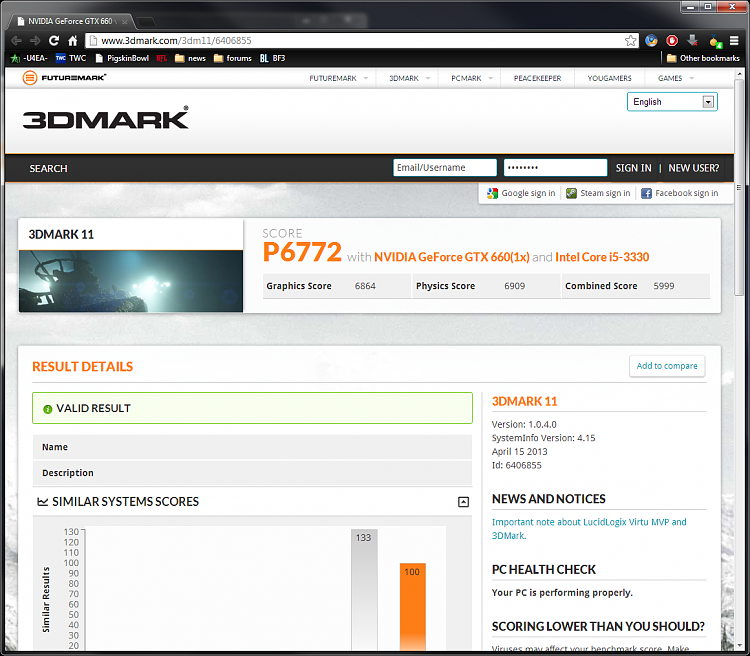This screenshot has width=750, height=656.
Task: Open the PigskinBowl bookmark
Action: click(122, 58)
